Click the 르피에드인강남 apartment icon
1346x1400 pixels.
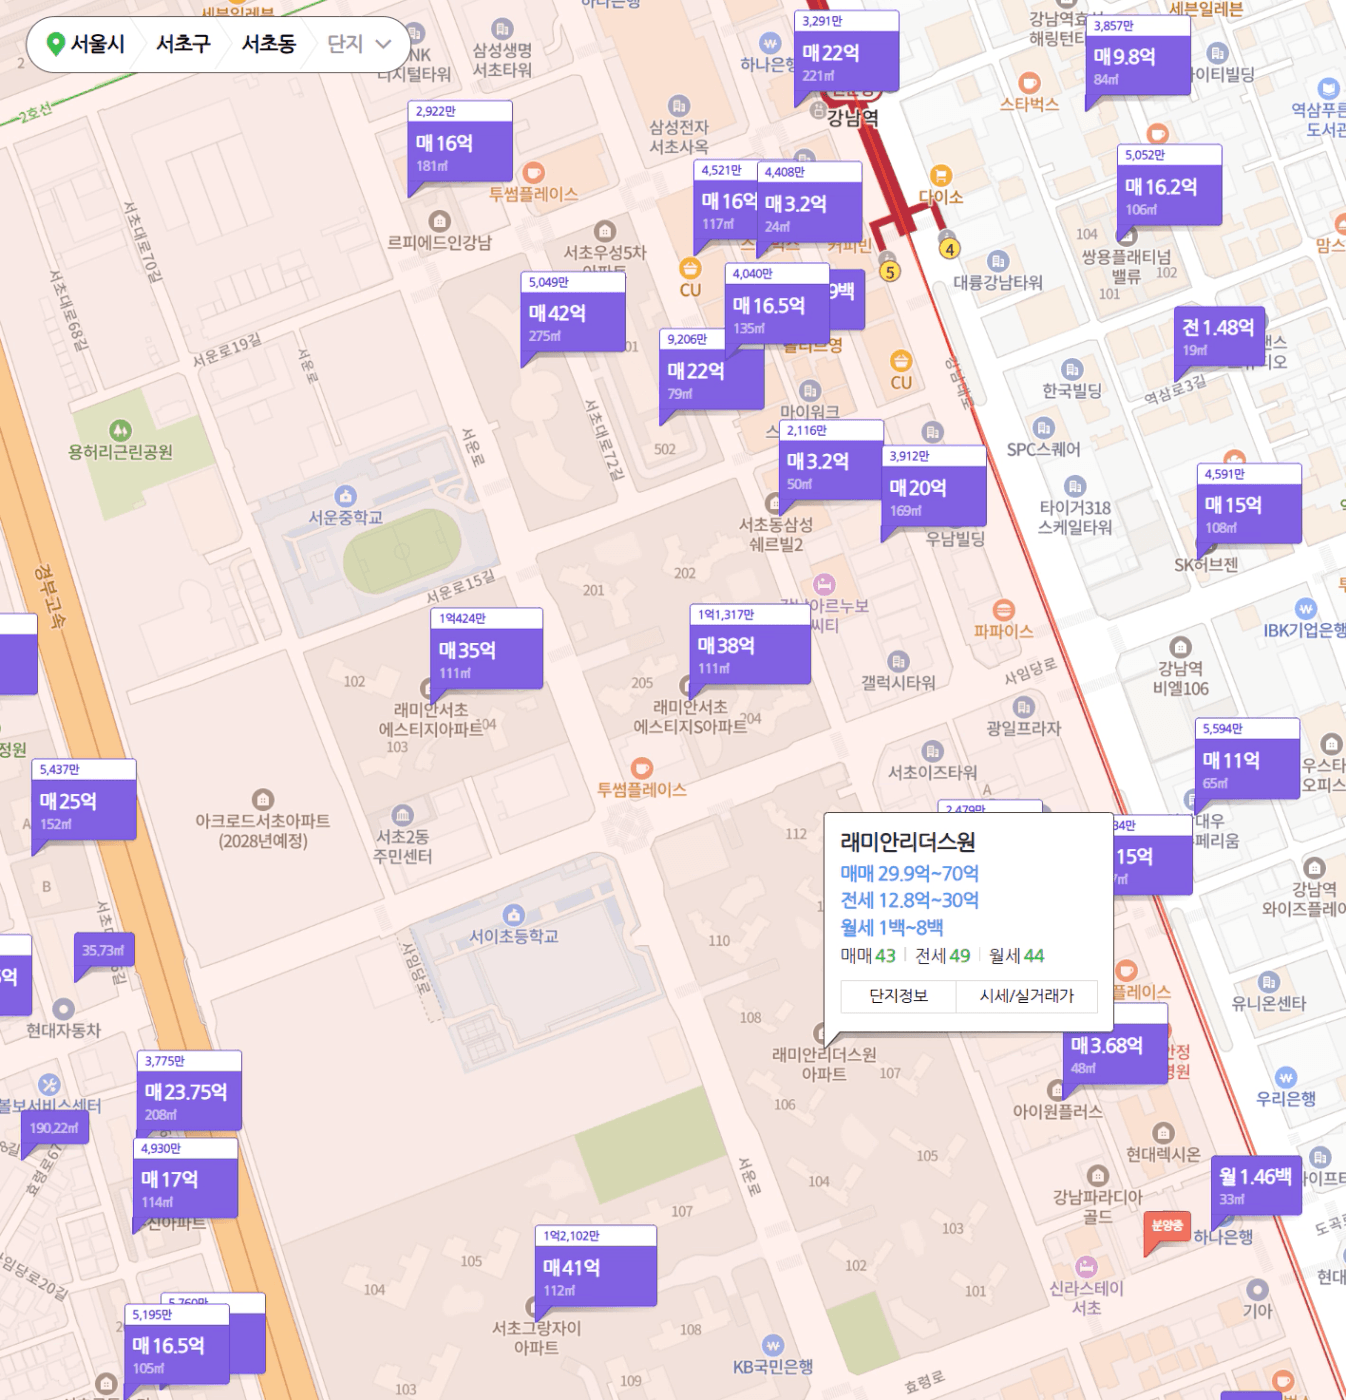[439, 220]
